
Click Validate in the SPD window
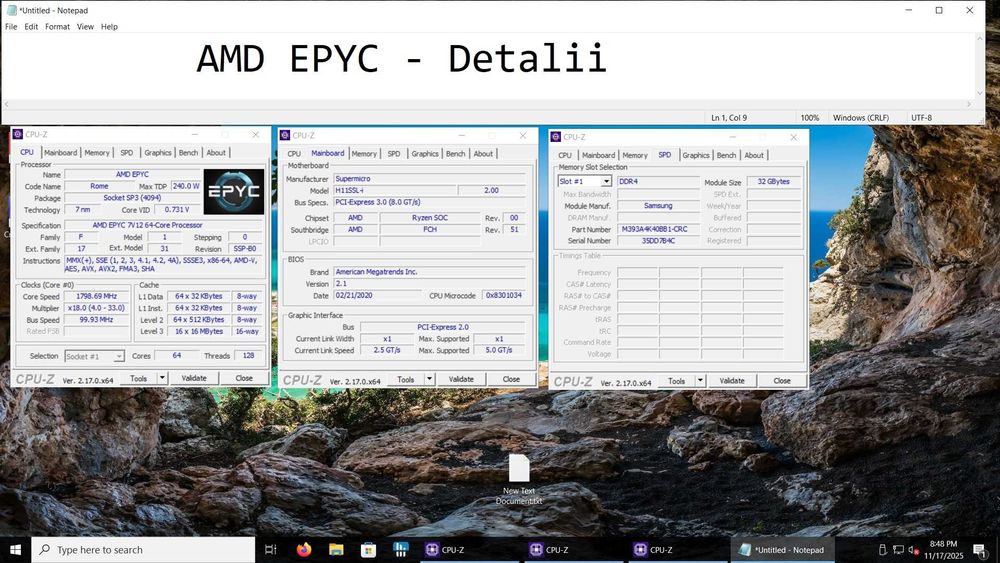pos(732,381)
